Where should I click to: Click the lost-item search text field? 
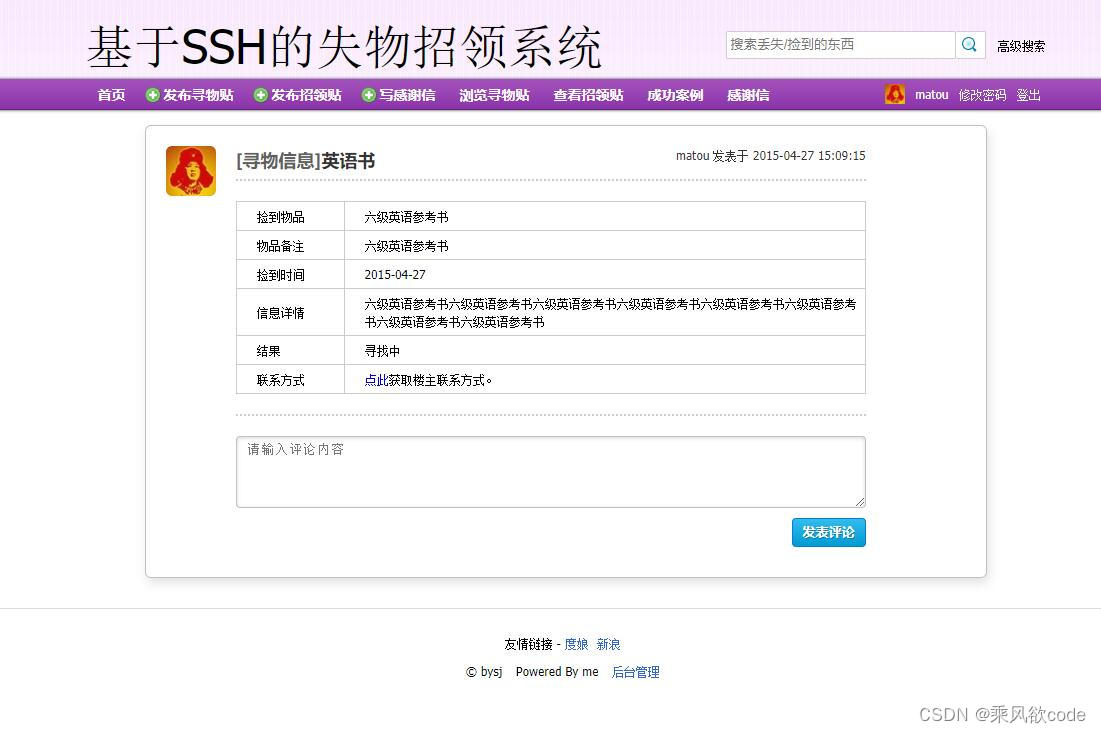[x=840, y=44]
